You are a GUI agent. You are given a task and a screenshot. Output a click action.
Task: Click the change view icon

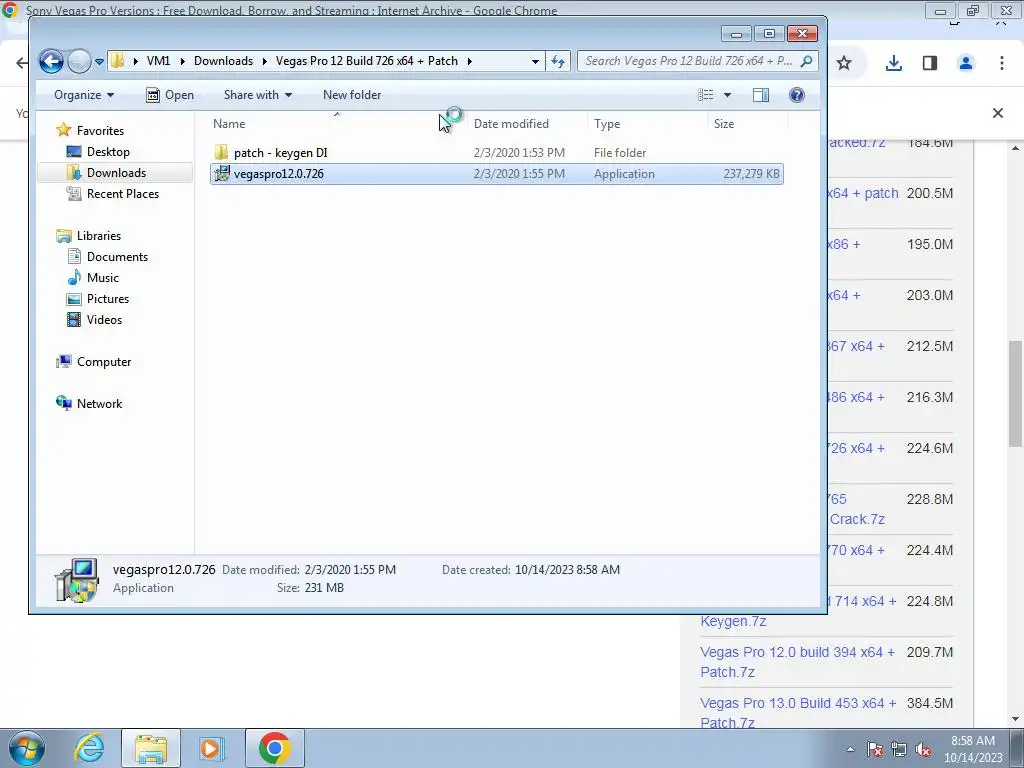point(705,95)
